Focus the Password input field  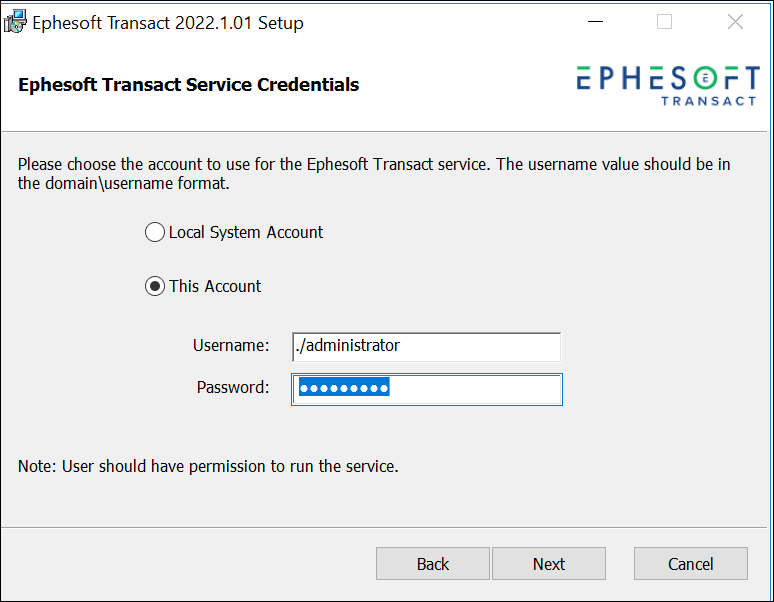(x=427, y=389)
